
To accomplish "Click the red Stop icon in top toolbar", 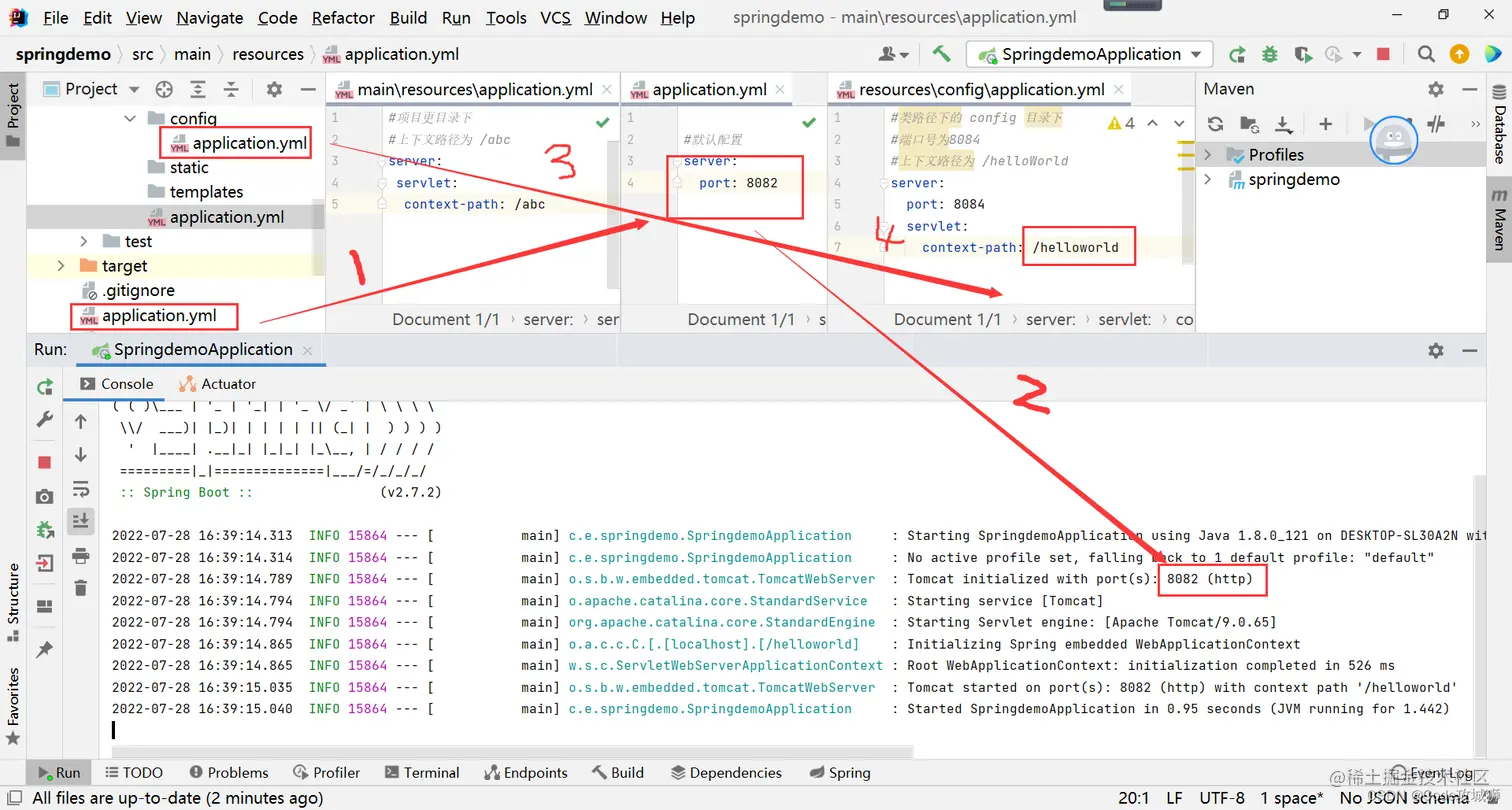I will 1383,54.
